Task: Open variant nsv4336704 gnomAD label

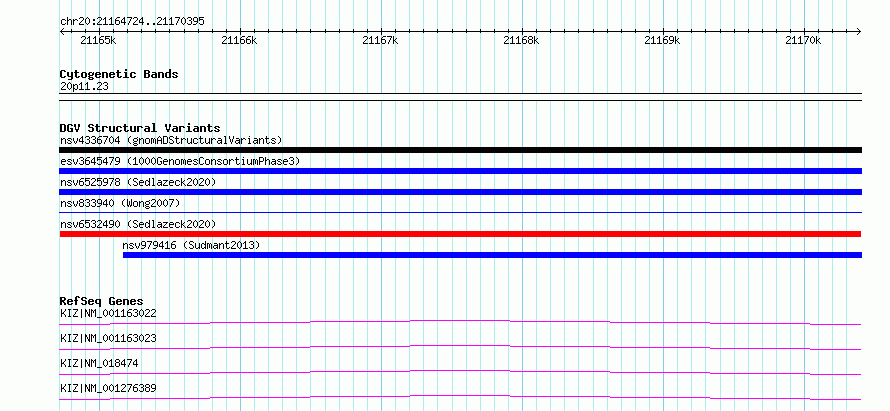Action: 171,140
